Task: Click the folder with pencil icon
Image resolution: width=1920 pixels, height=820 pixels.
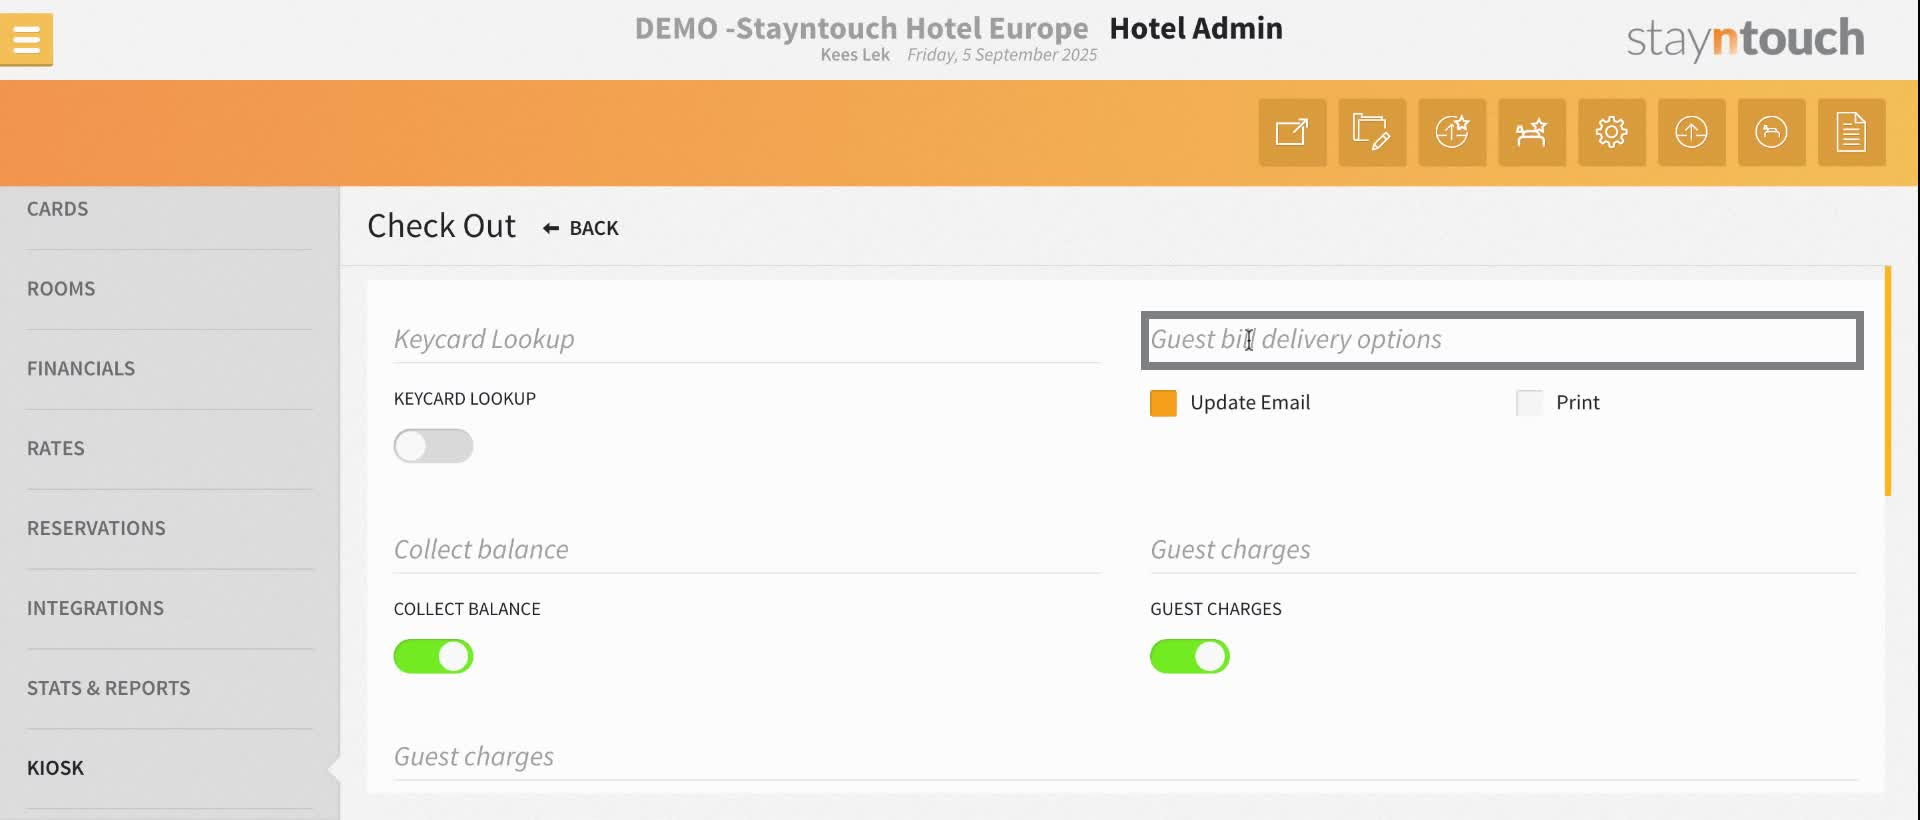Action: click(1372, 132)
